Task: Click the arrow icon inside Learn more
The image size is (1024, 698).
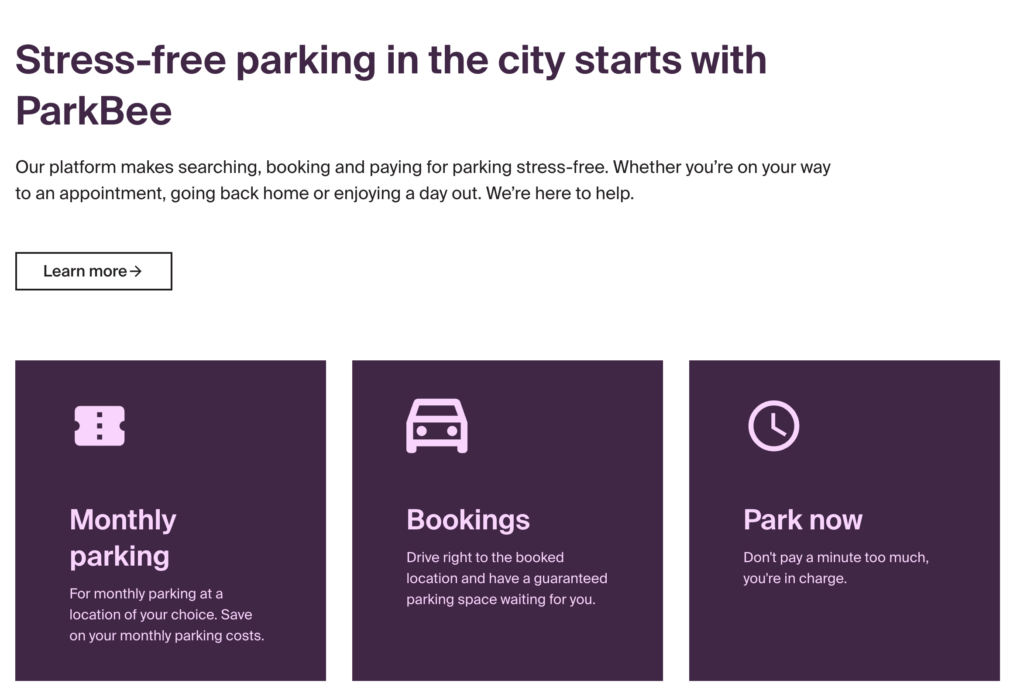Action: tap(136, 271)
